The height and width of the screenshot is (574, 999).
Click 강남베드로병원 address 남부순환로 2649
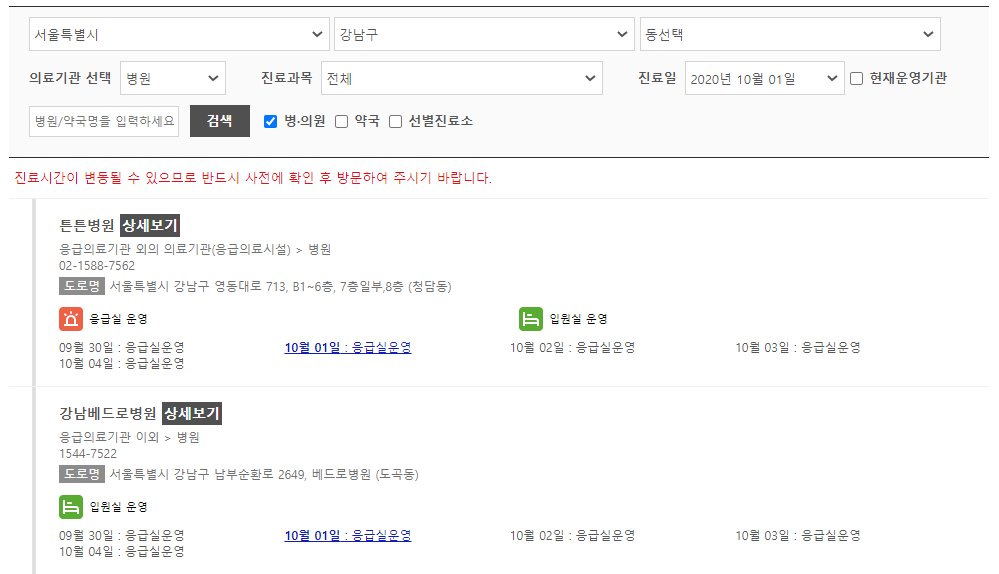pos(264,475)
